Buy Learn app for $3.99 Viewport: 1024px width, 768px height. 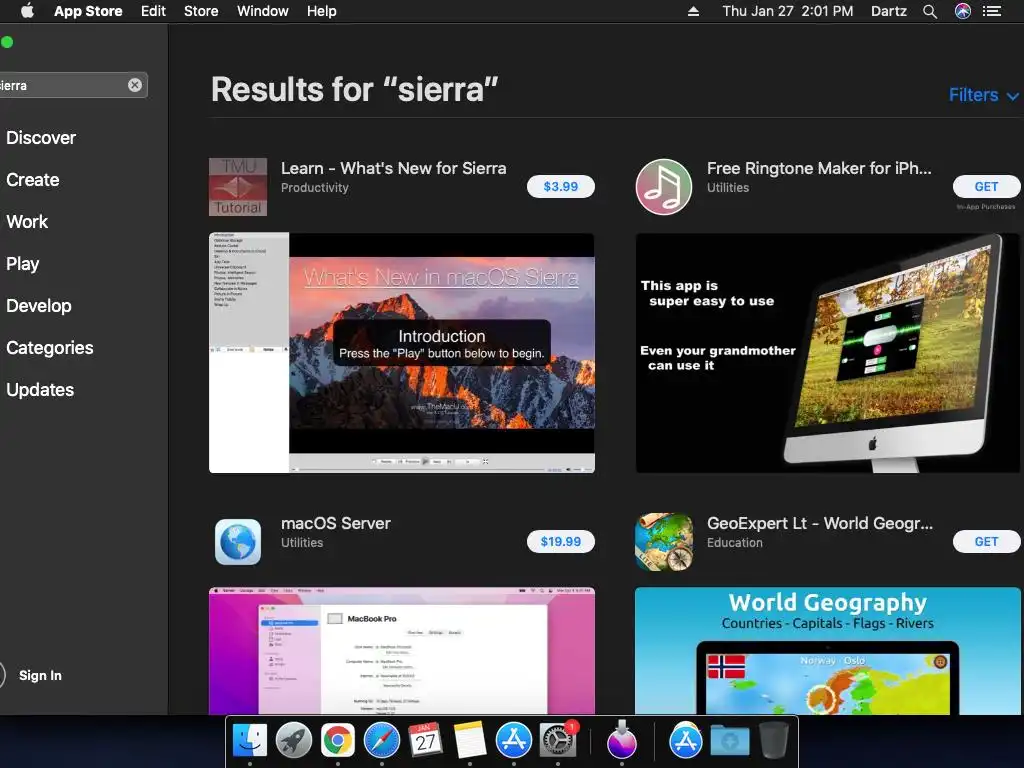[560, 187]
